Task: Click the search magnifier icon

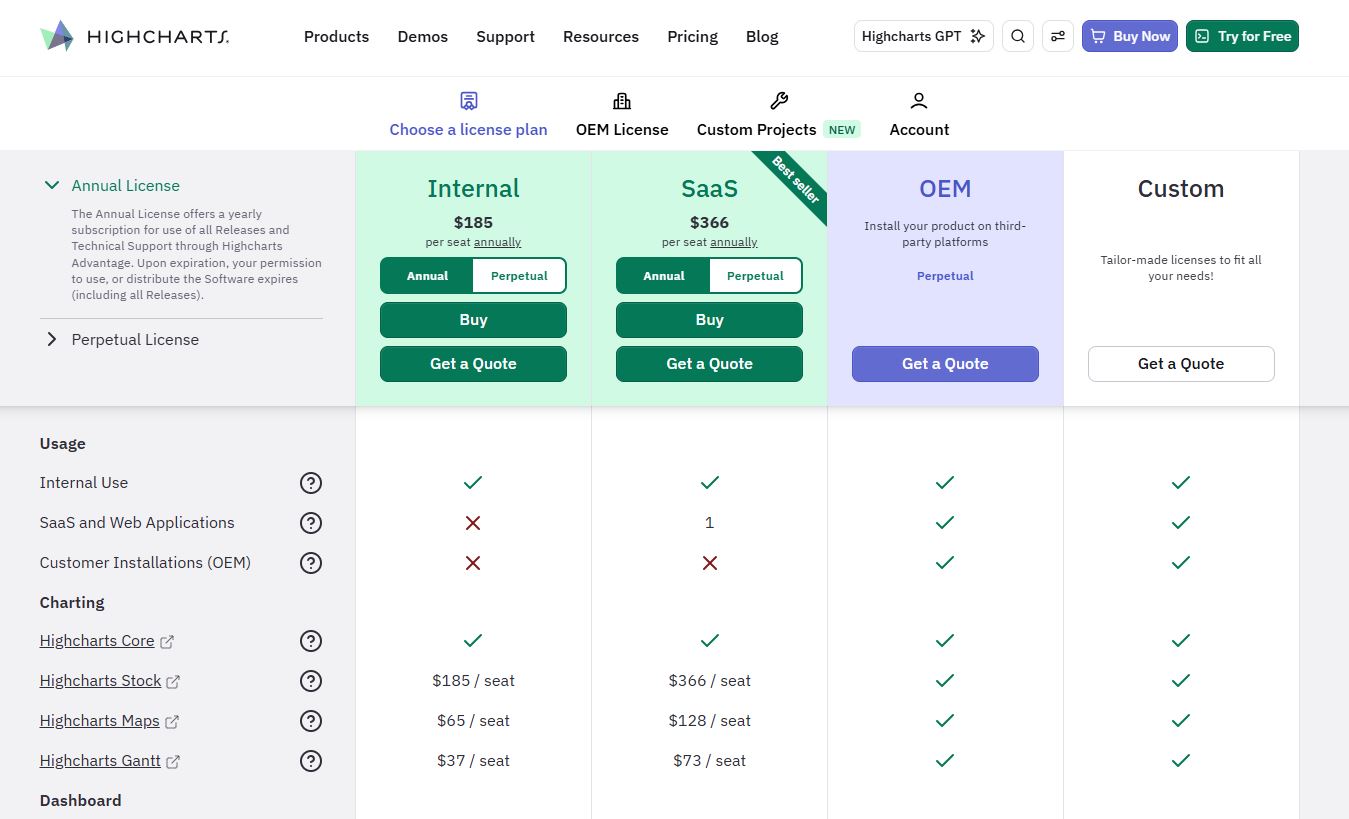Action: [x=1017, y=35]
